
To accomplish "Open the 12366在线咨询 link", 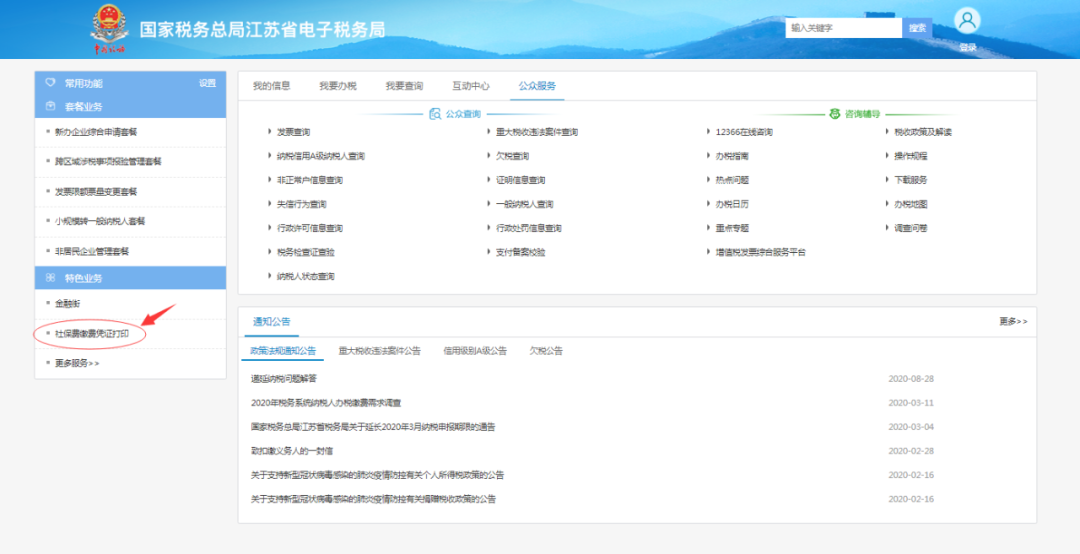I will [x=744, y=132].
